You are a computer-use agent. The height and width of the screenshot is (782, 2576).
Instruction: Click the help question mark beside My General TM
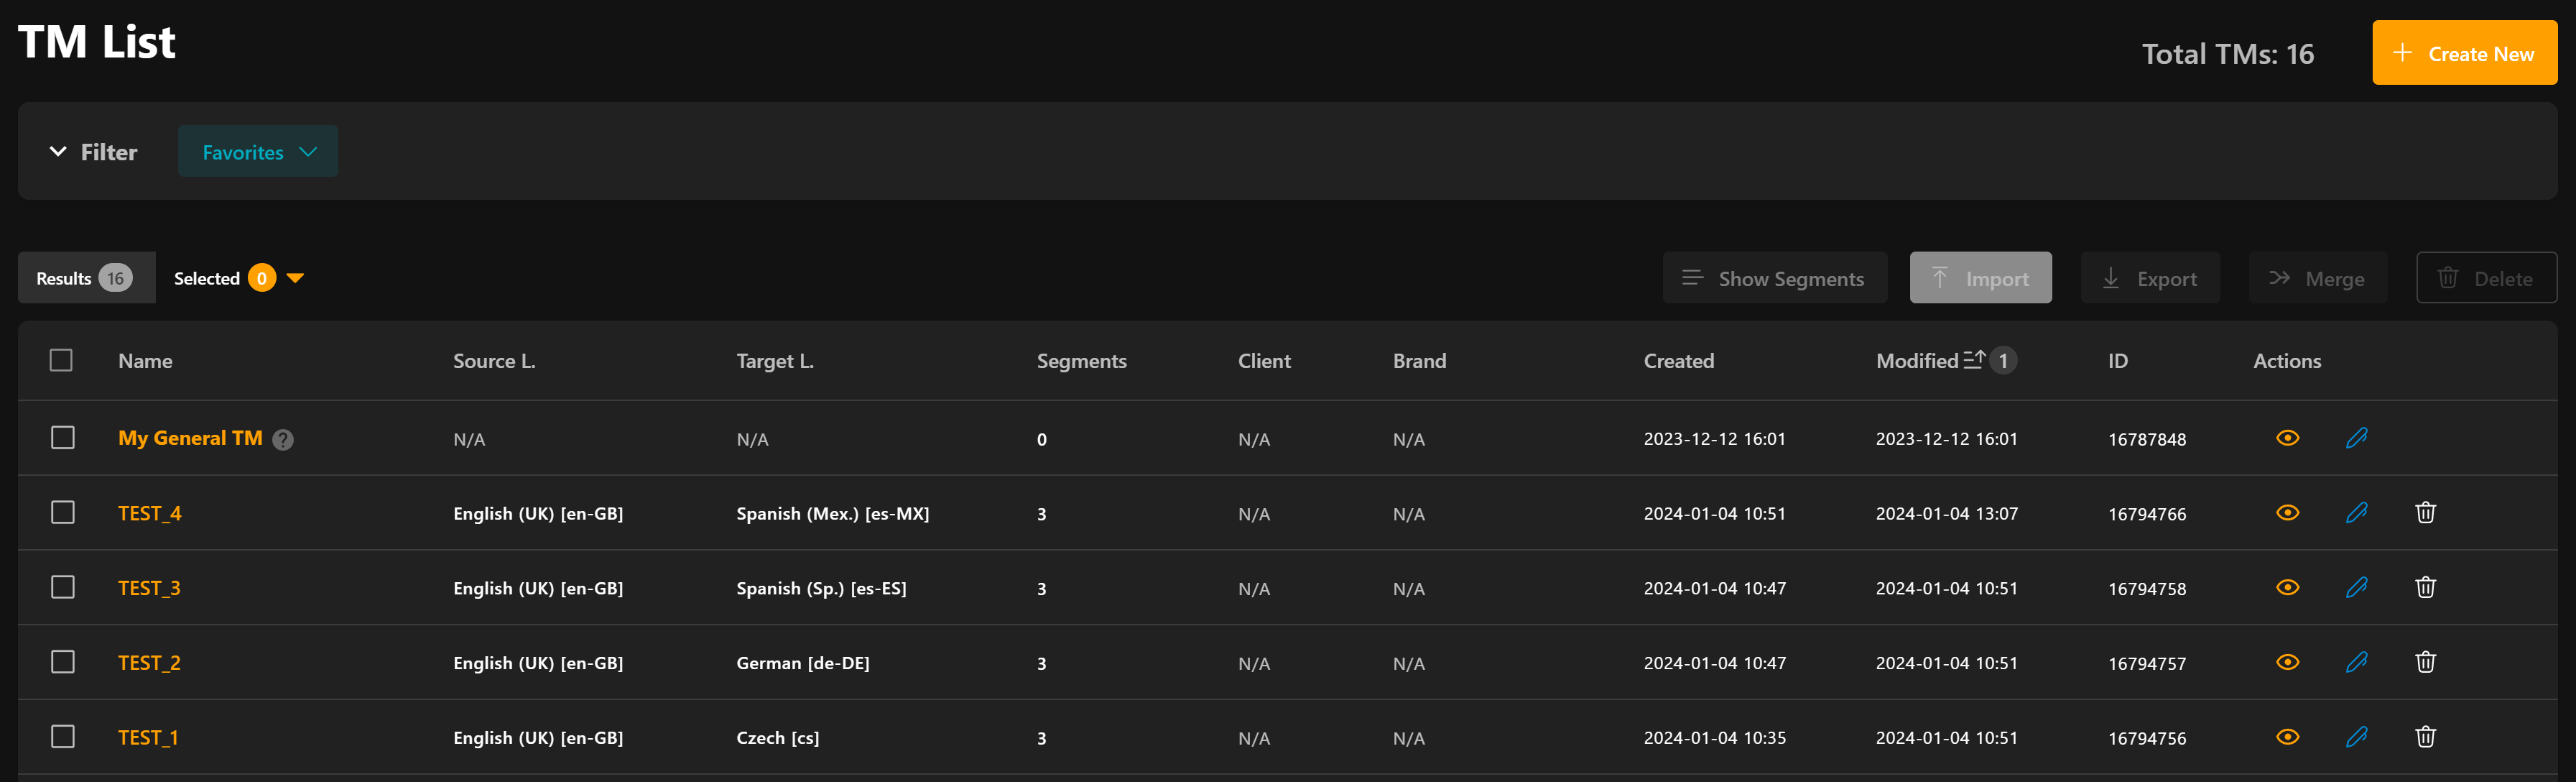pos(283,440)
